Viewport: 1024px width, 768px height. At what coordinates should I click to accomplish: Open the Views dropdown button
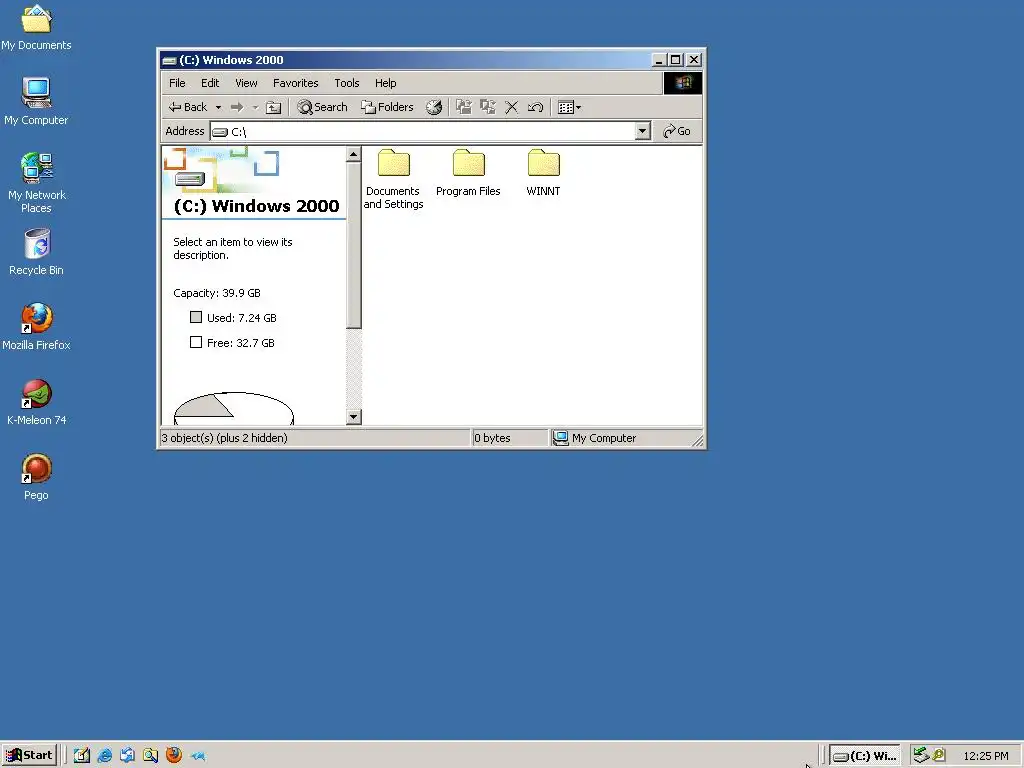(x=569, y=107)
